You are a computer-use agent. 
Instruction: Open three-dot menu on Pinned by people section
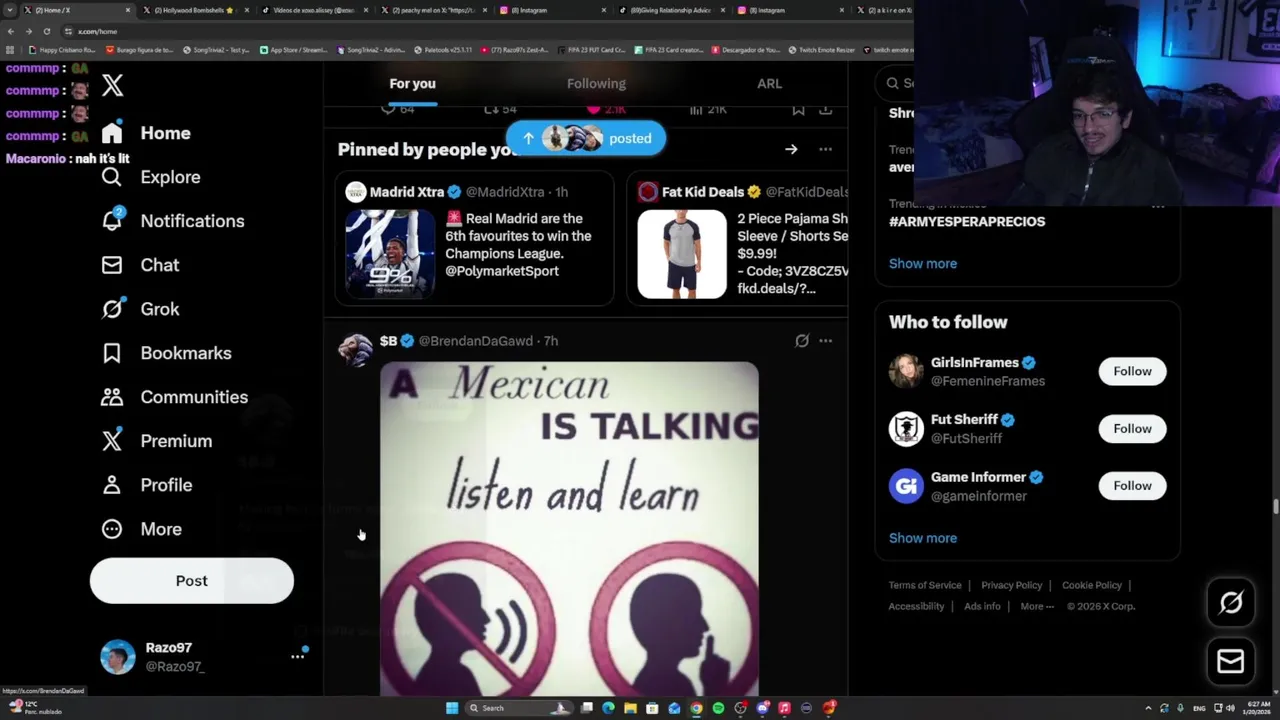pyautogui.click(x=825, y=149)
